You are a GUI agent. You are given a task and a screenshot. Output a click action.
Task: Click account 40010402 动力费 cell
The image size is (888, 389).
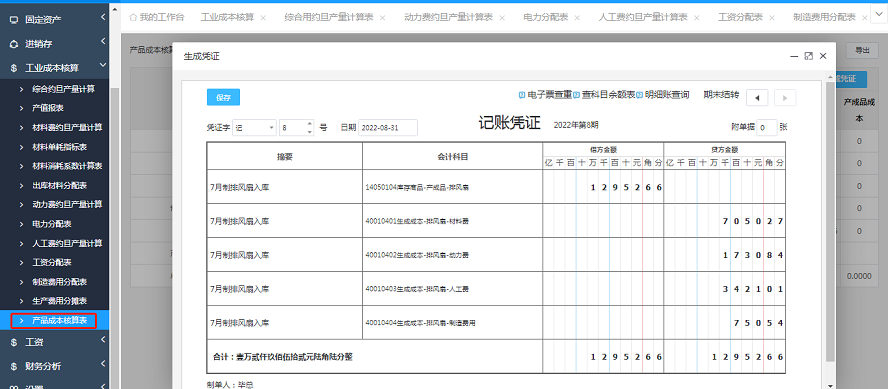pos(452,255)
